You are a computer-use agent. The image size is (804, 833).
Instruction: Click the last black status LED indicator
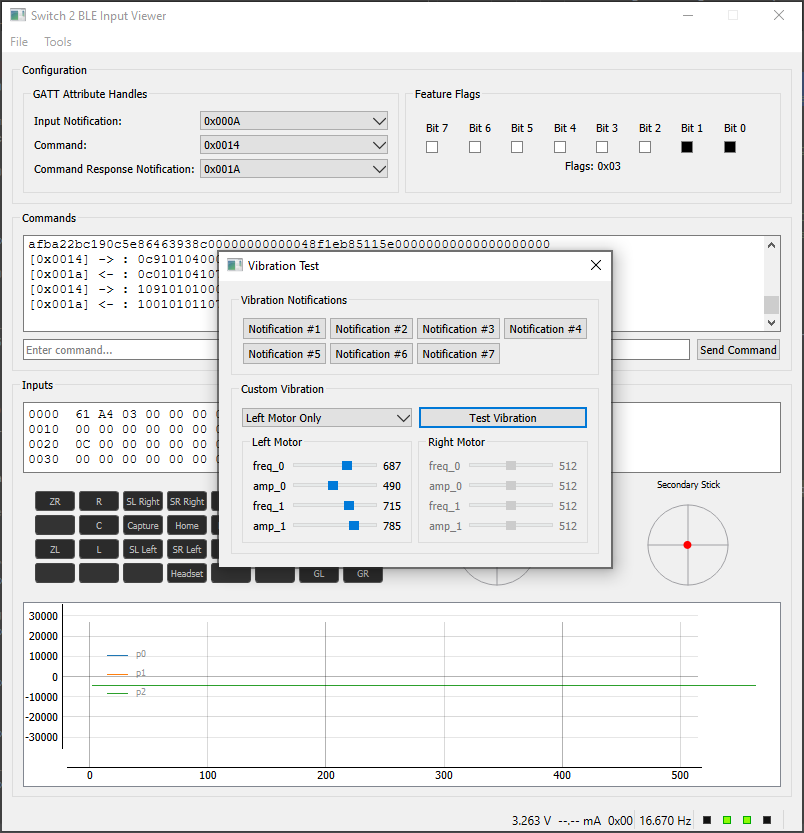click(767, 820)
